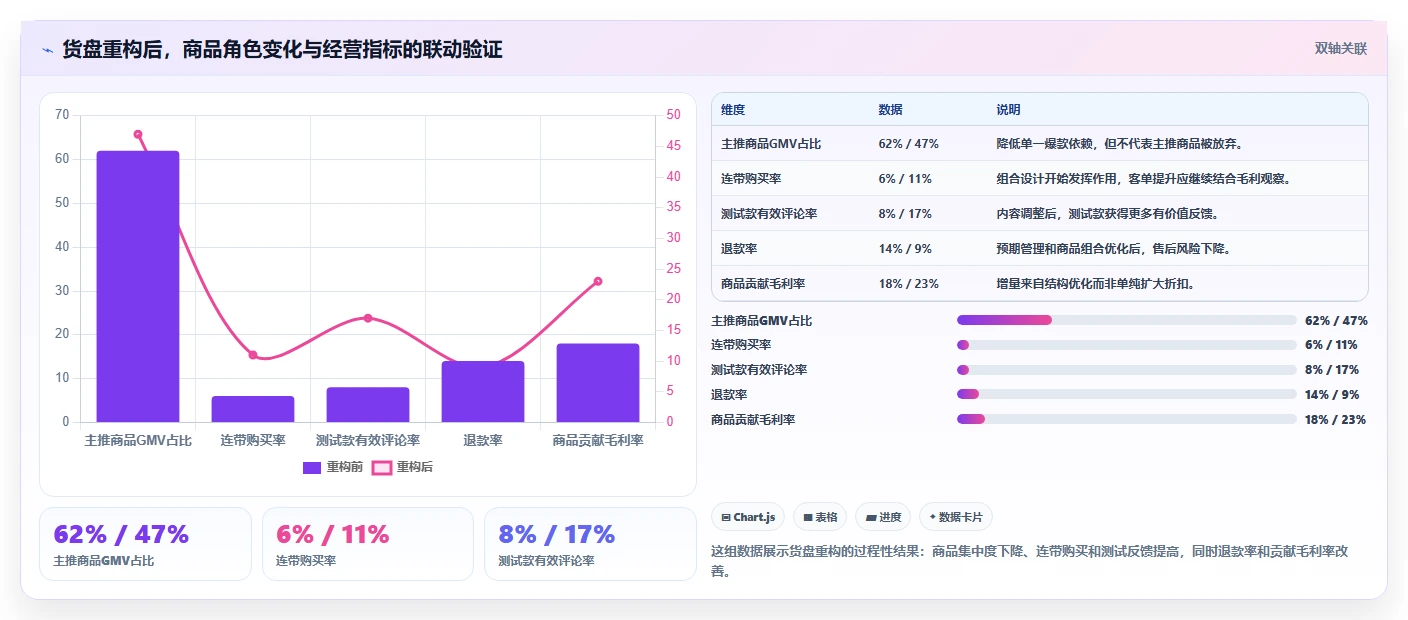
Task: Click the 测试款有效评论率 progress bar
Action: pos(1127,370)
